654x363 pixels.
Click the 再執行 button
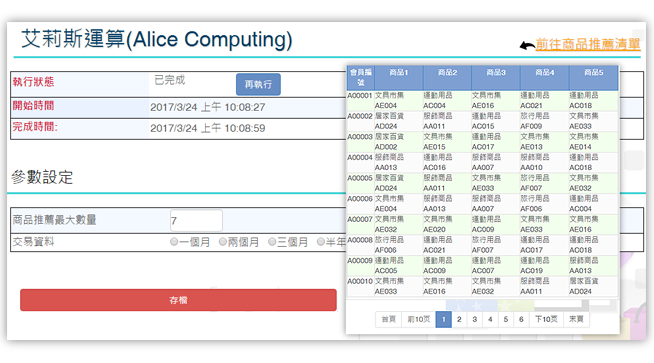click(258, 84)
